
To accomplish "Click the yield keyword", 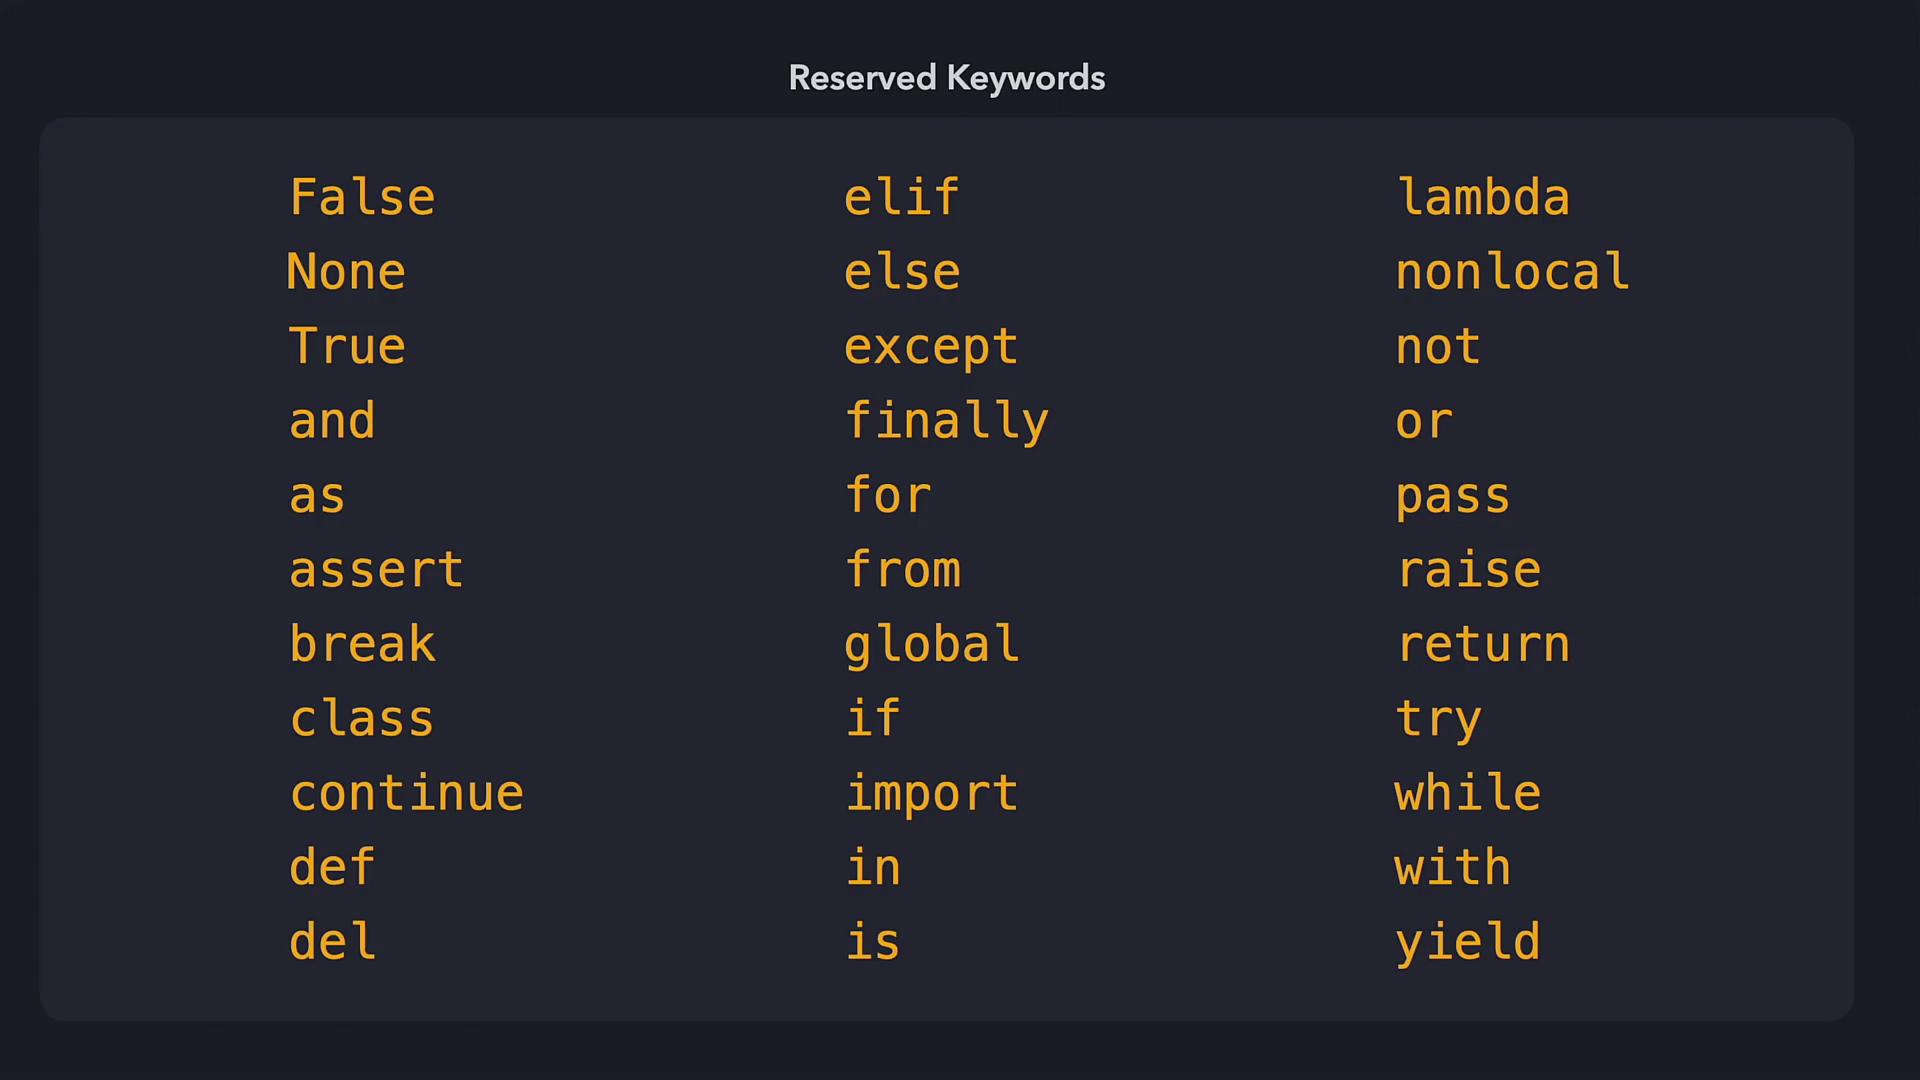I will 1468,942.
